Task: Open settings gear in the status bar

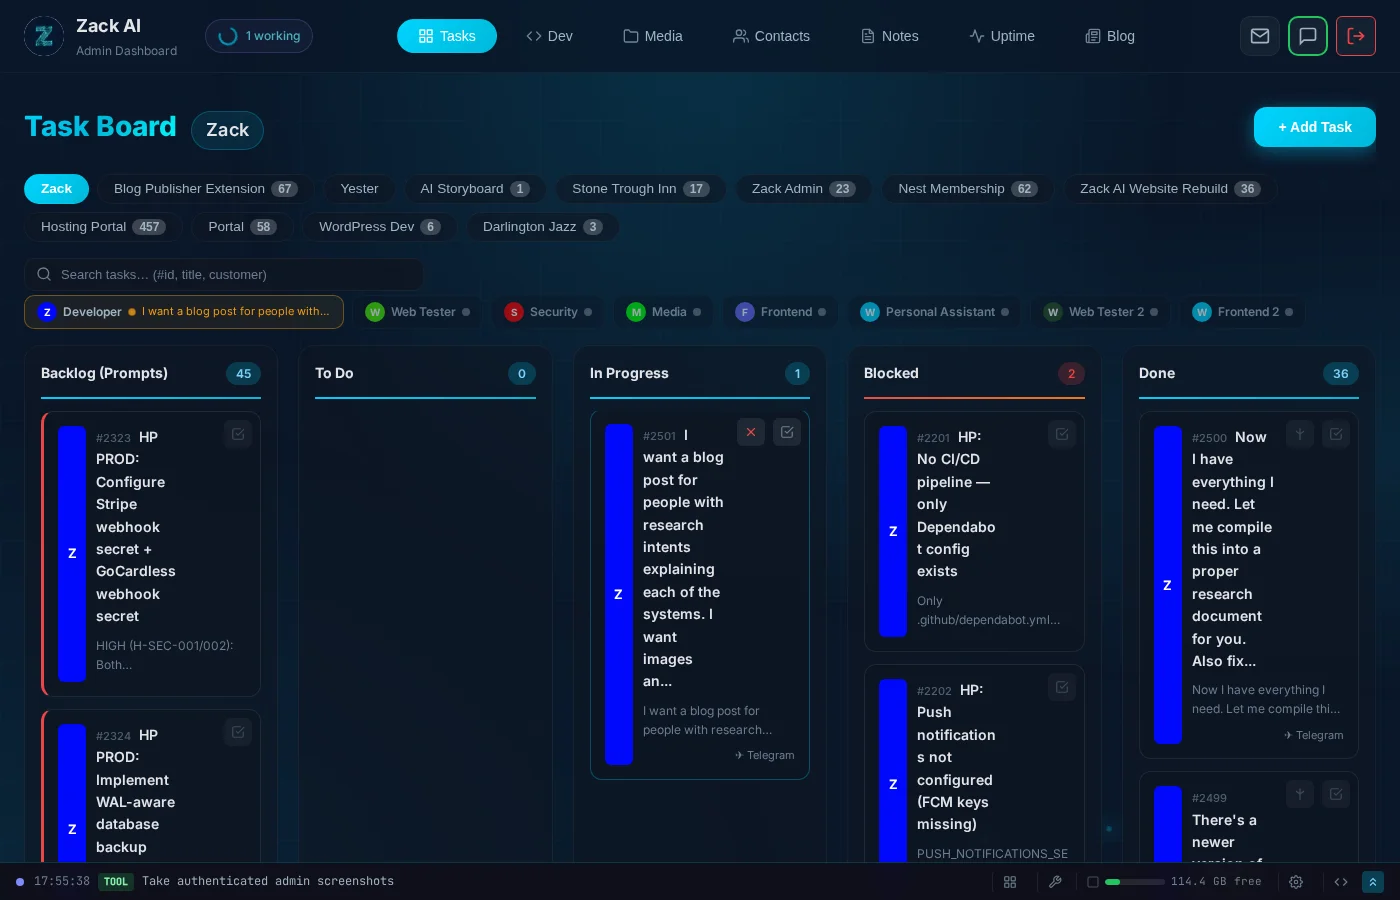Action: pos(1296,882)
